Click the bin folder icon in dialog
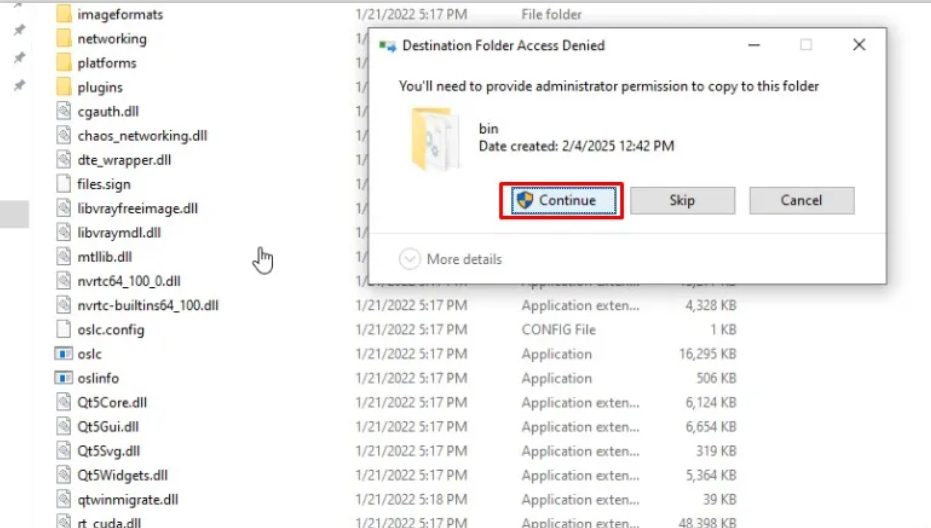Screen dimensions: 931x528 (x=436, y=138)
